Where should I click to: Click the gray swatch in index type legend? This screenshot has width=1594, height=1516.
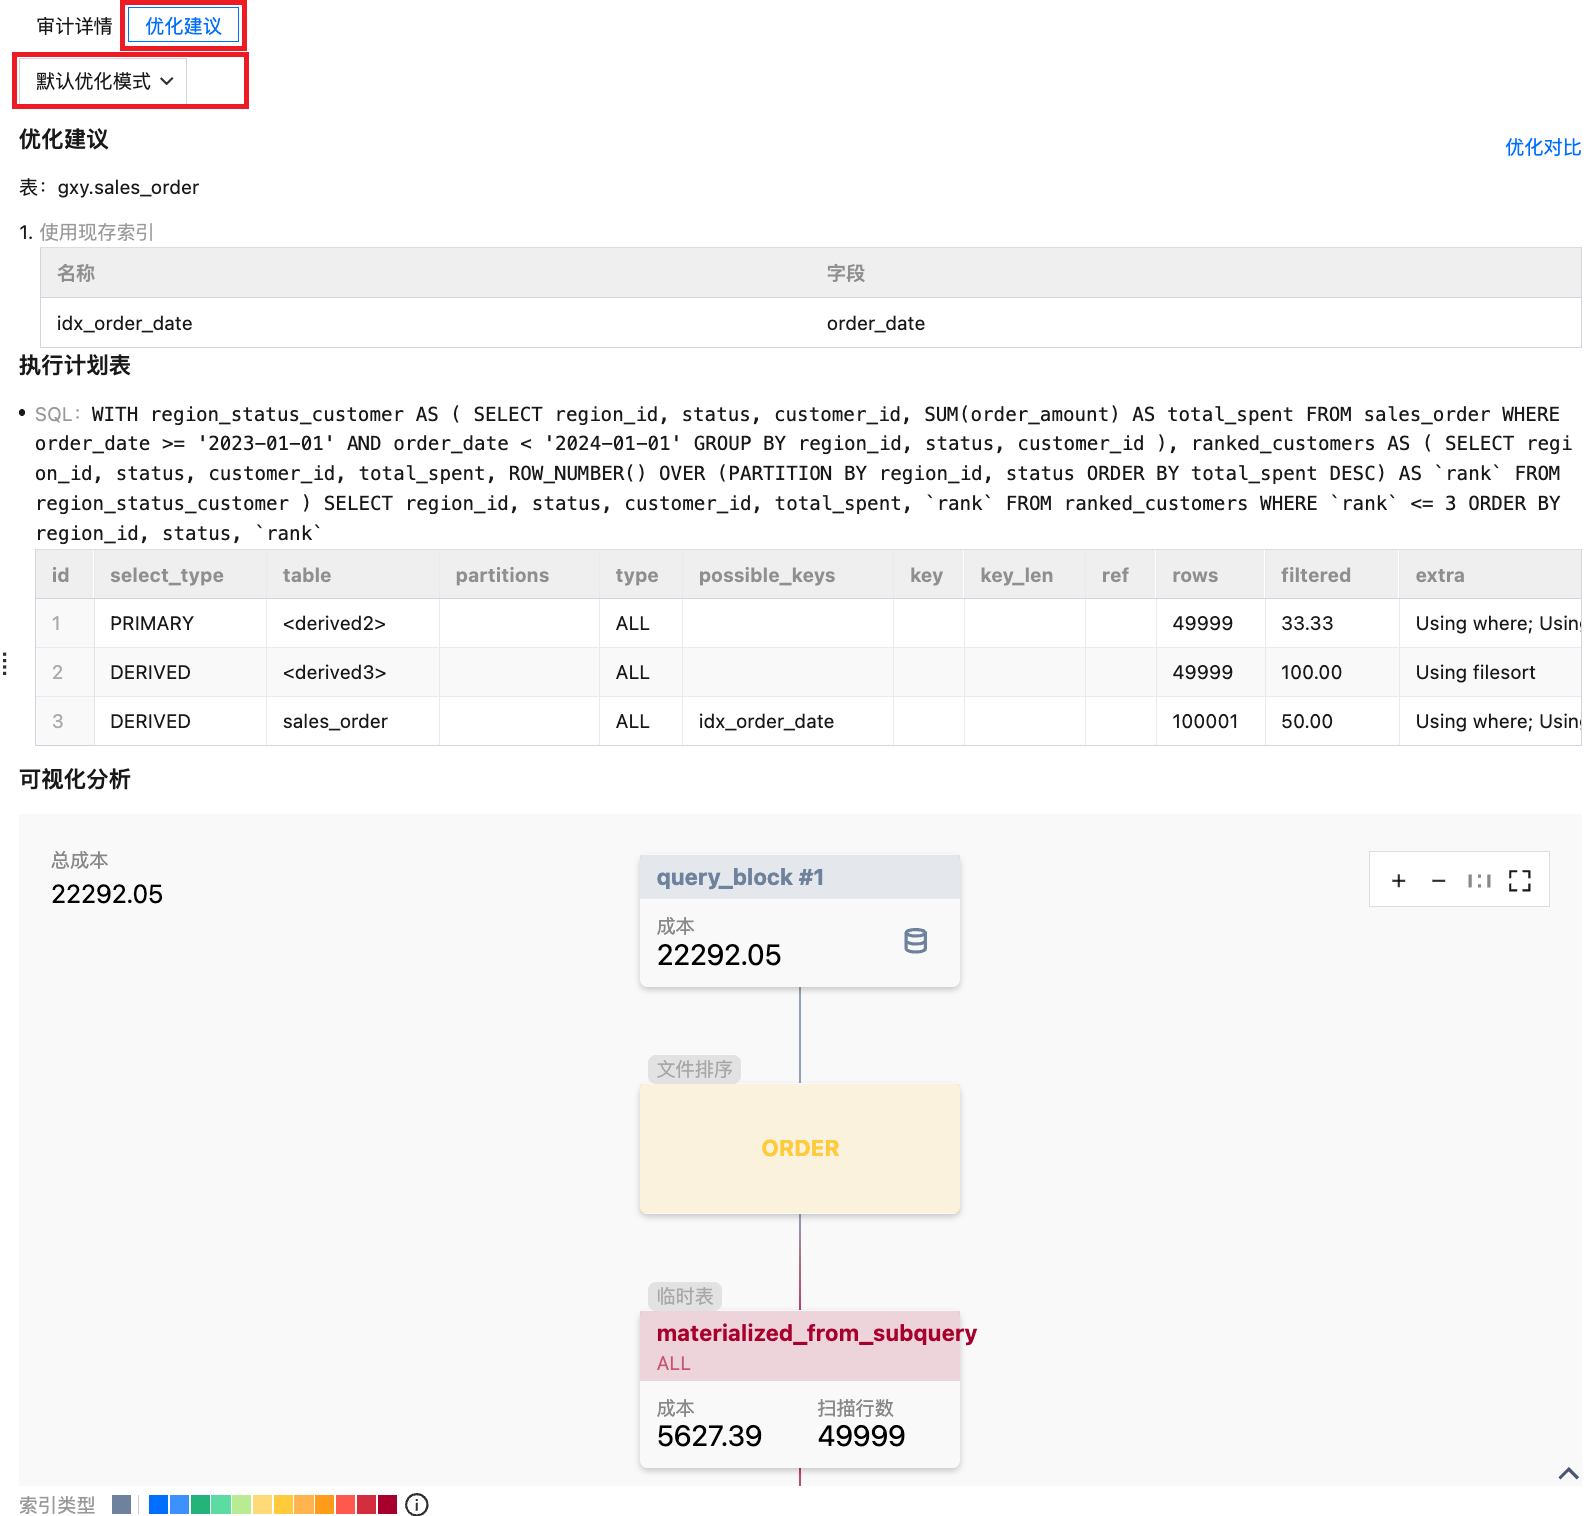click(122, 1504)
